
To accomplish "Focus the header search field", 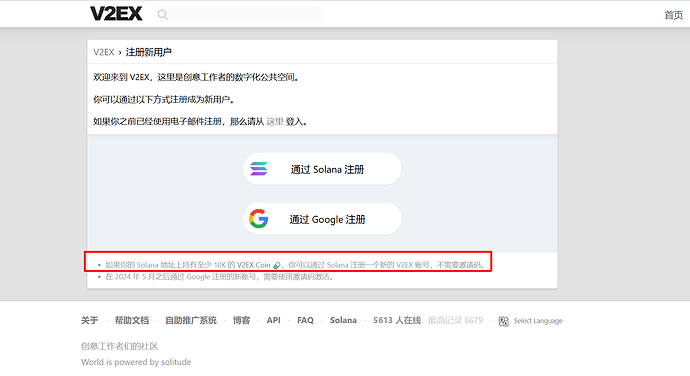I will click(x=239, y=15).
